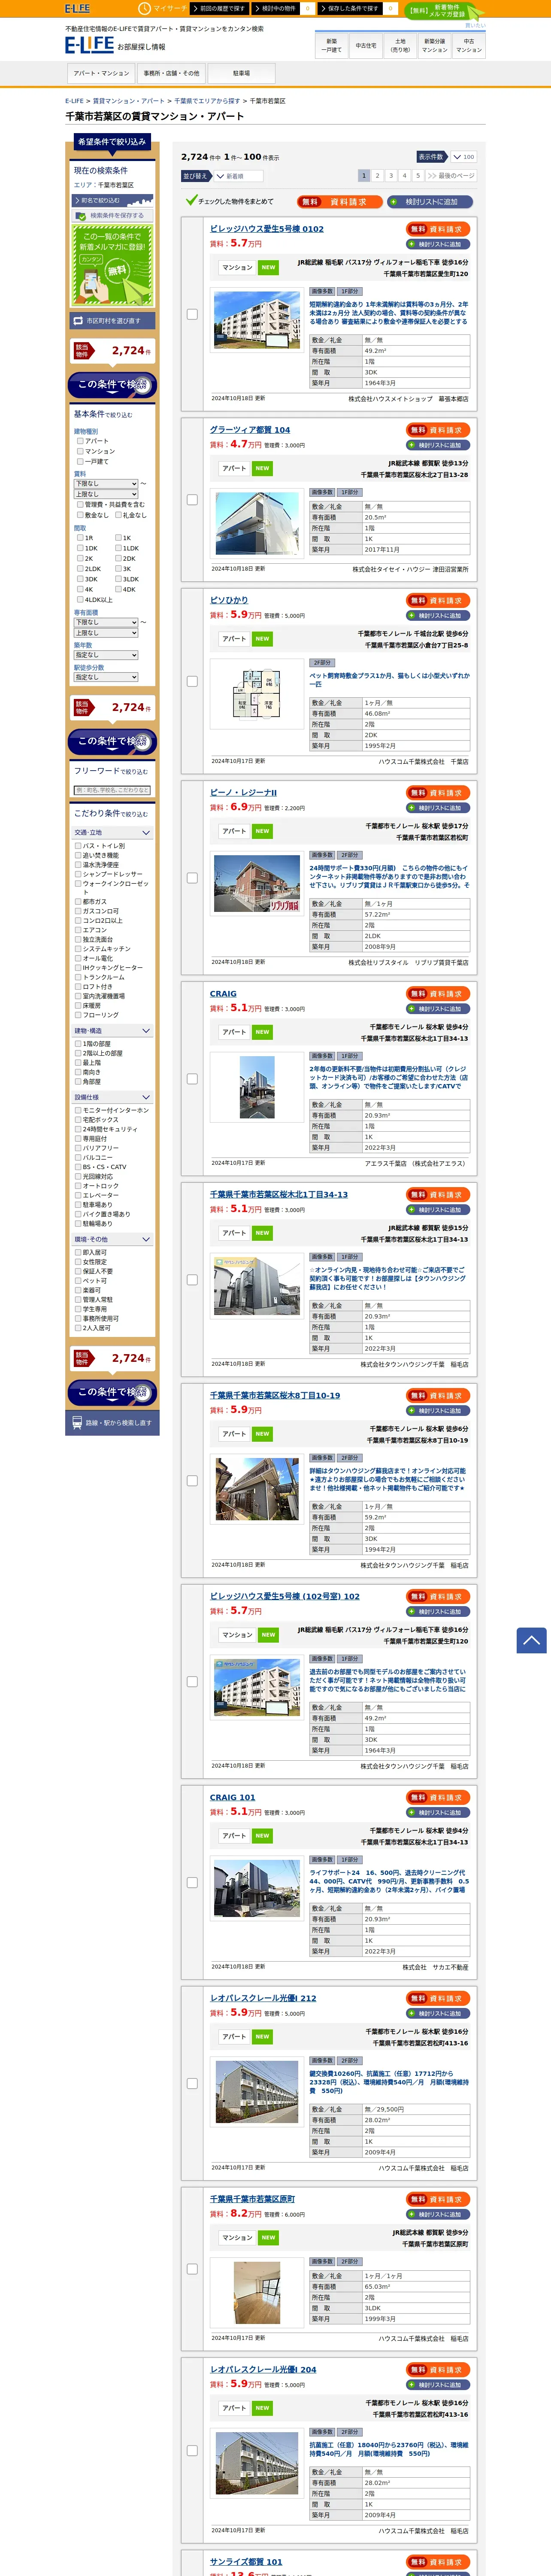
Task: Open 土地(売り地) nav item
Action: coord(400,45)
